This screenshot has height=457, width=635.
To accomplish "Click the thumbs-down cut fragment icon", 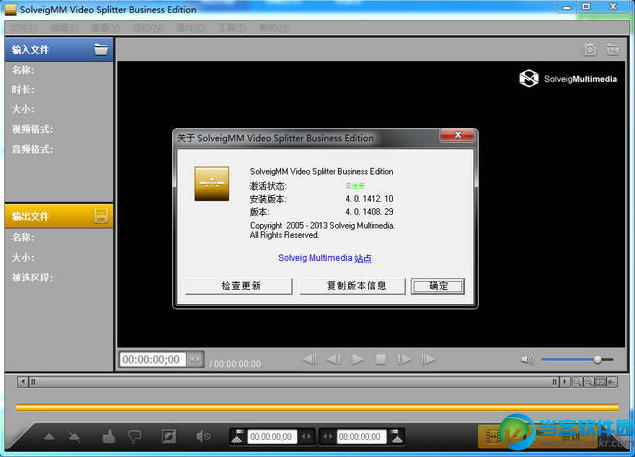I will tap(134, 436).
